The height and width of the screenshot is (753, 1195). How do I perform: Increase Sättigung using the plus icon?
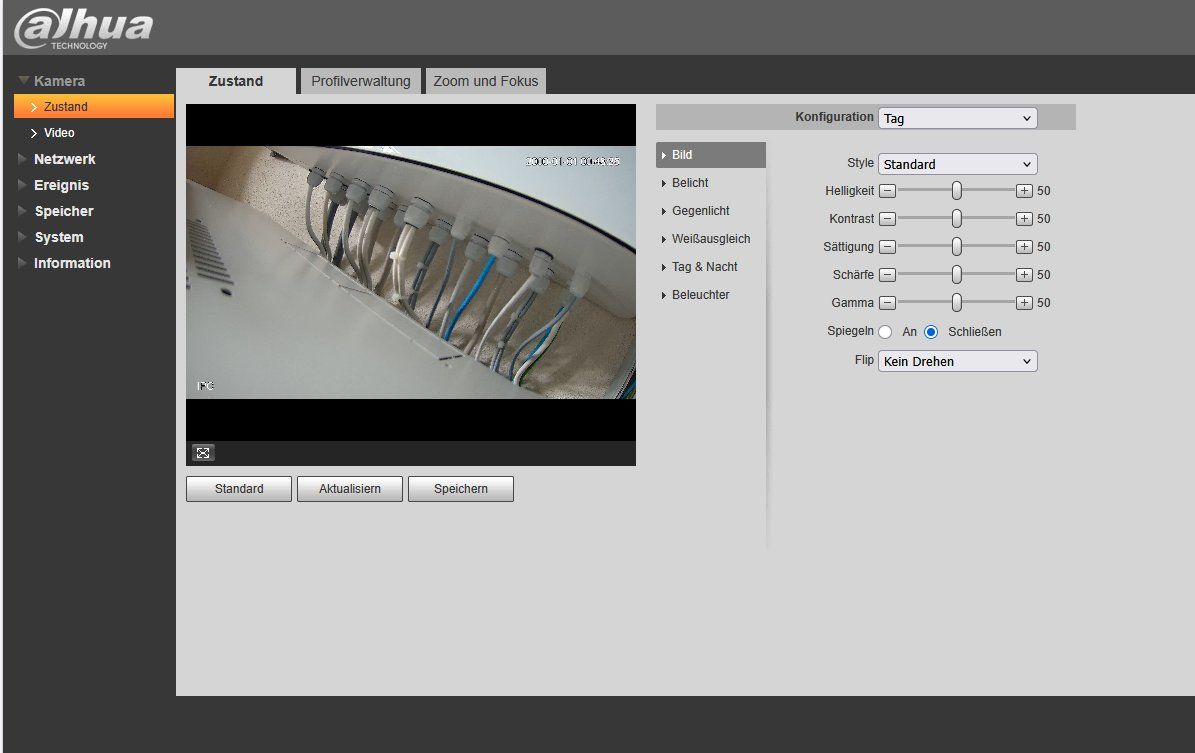pyautogui.click(x=1024, y=247)
